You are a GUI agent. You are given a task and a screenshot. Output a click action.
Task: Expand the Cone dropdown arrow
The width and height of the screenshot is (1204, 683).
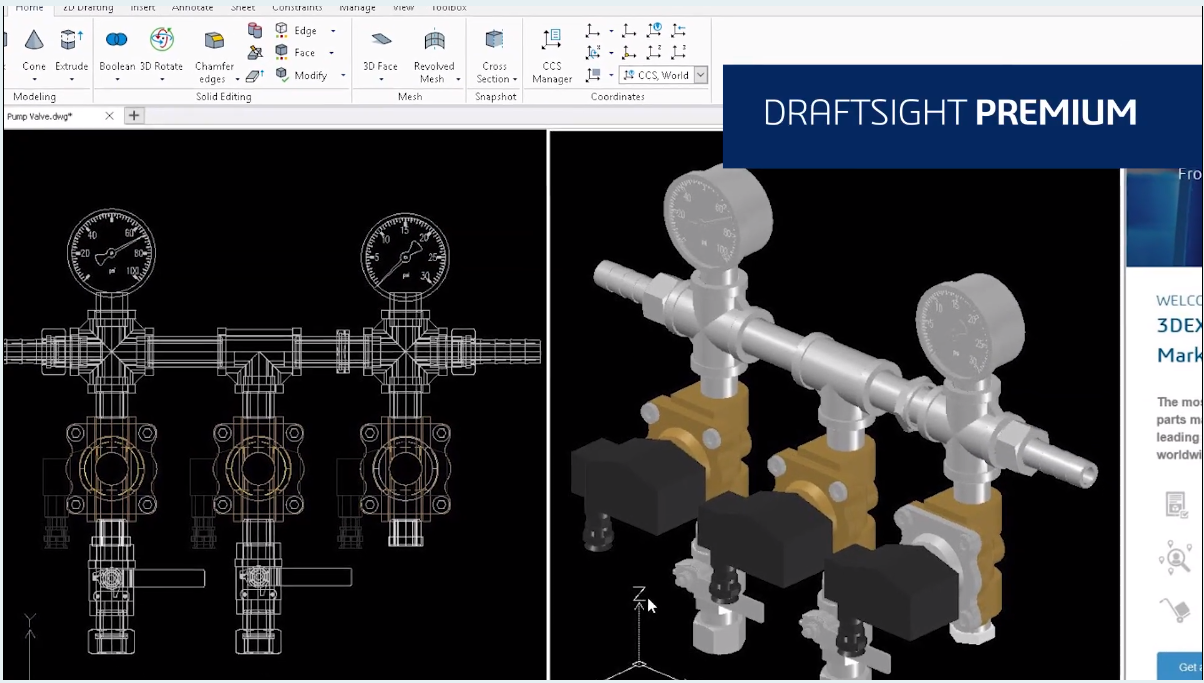point(34,79)
